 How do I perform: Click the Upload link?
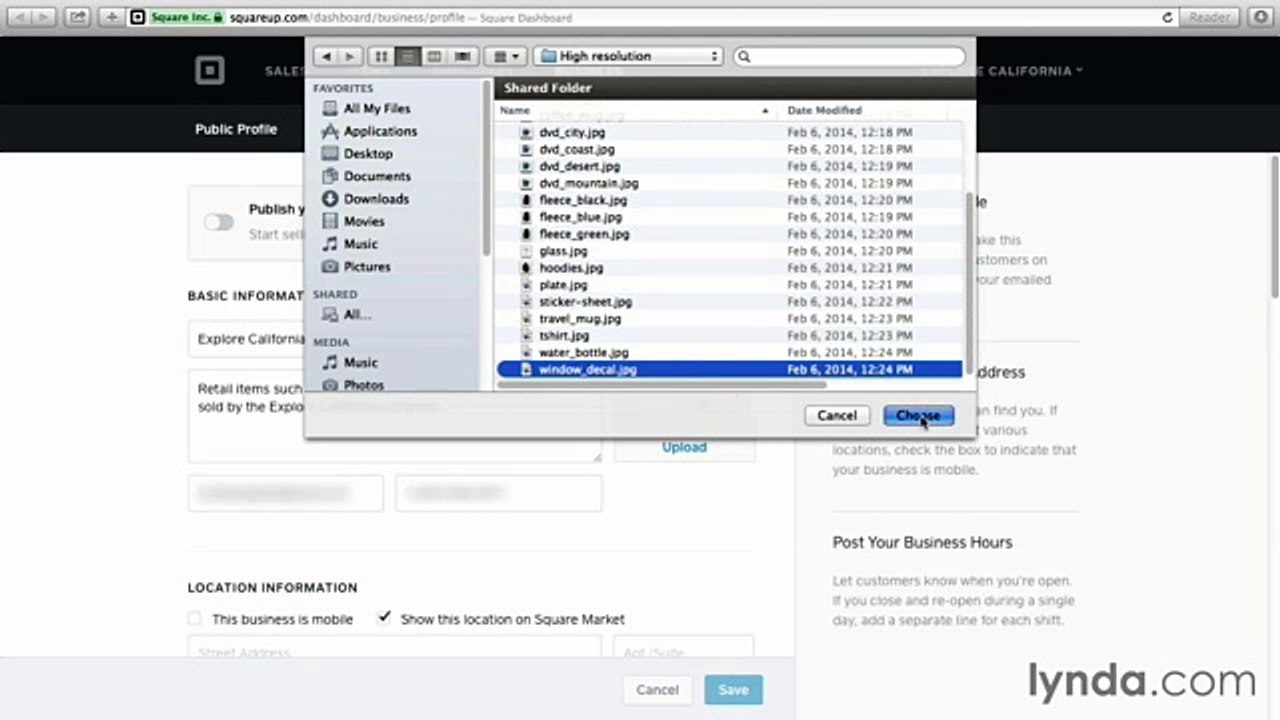tap(684, 447)
